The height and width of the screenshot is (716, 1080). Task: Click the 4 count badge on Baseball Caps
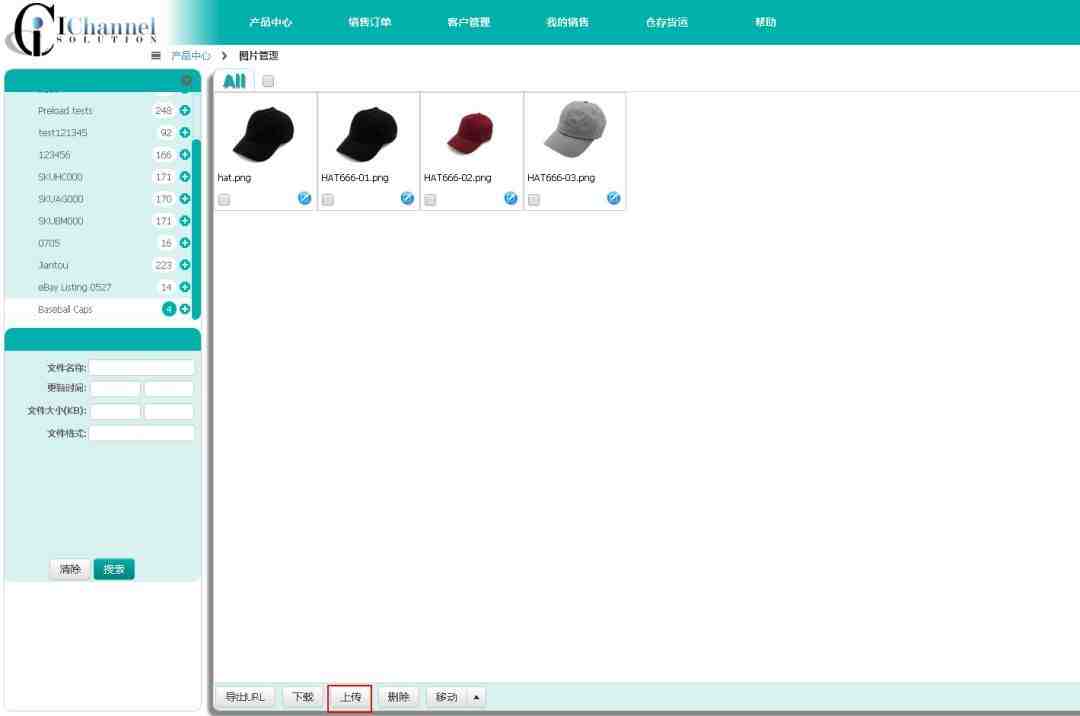click(169, 309)
